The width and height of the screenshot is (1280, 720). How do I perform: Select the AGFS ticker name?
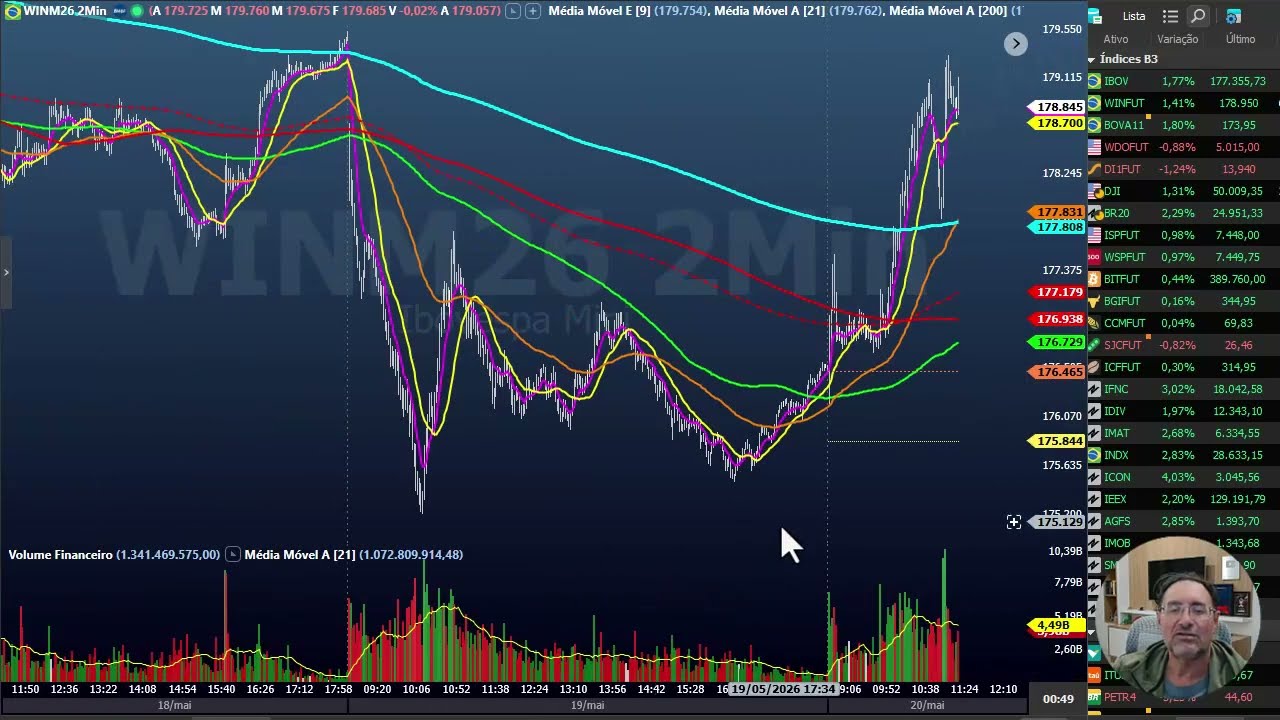[x=1117, y=521]
